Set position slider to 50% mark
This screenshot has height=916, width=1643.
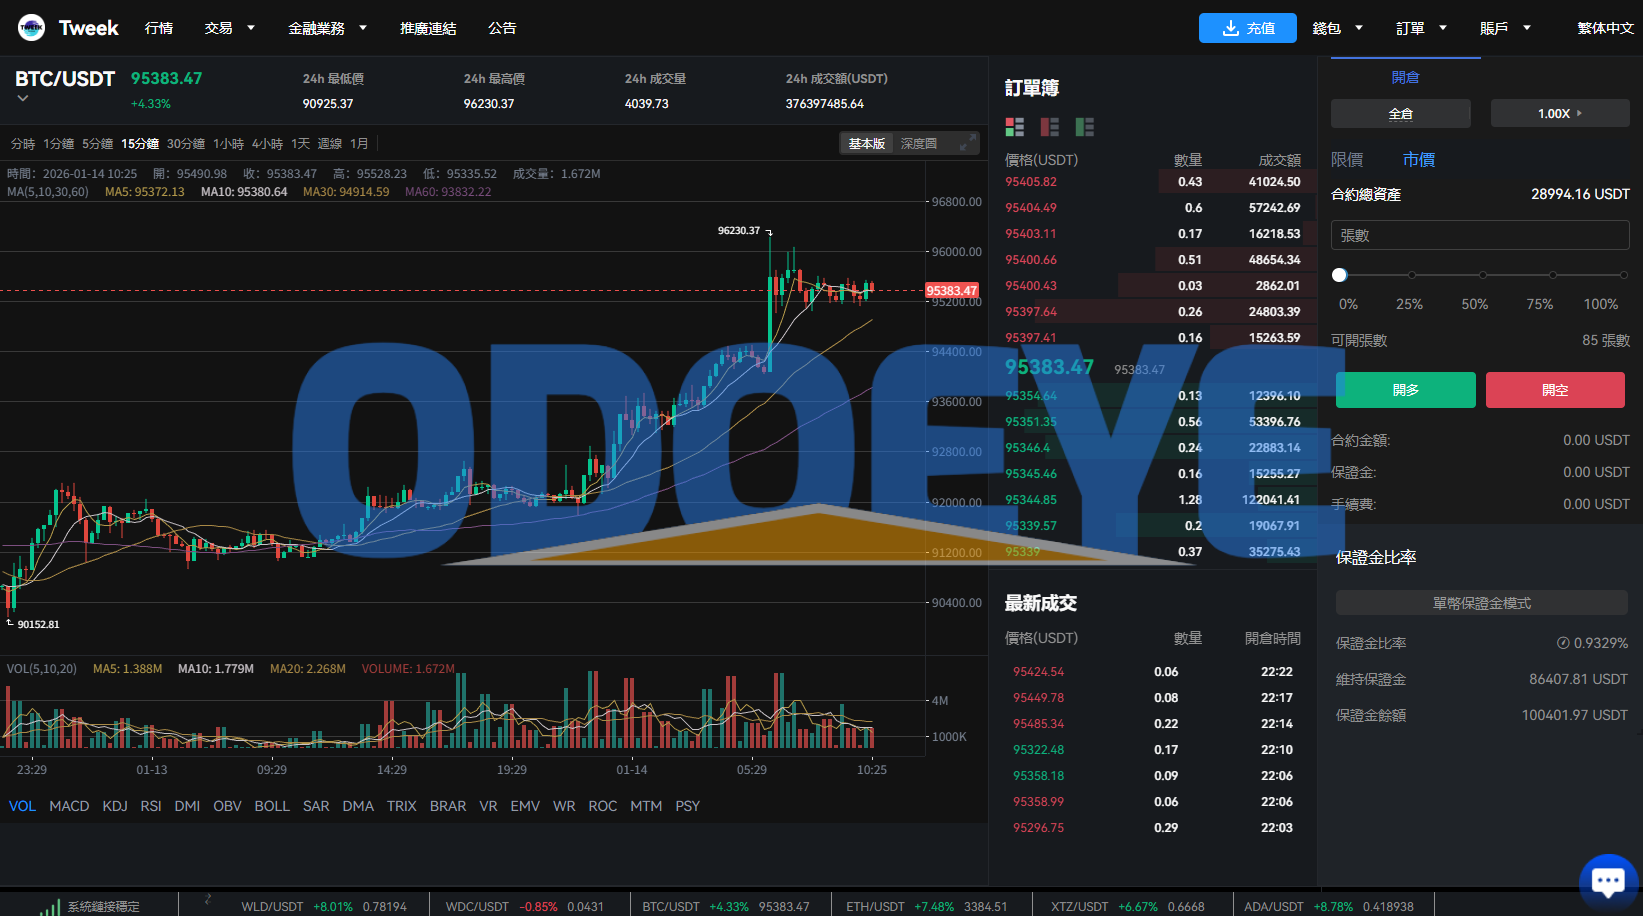coord(1482,275)
